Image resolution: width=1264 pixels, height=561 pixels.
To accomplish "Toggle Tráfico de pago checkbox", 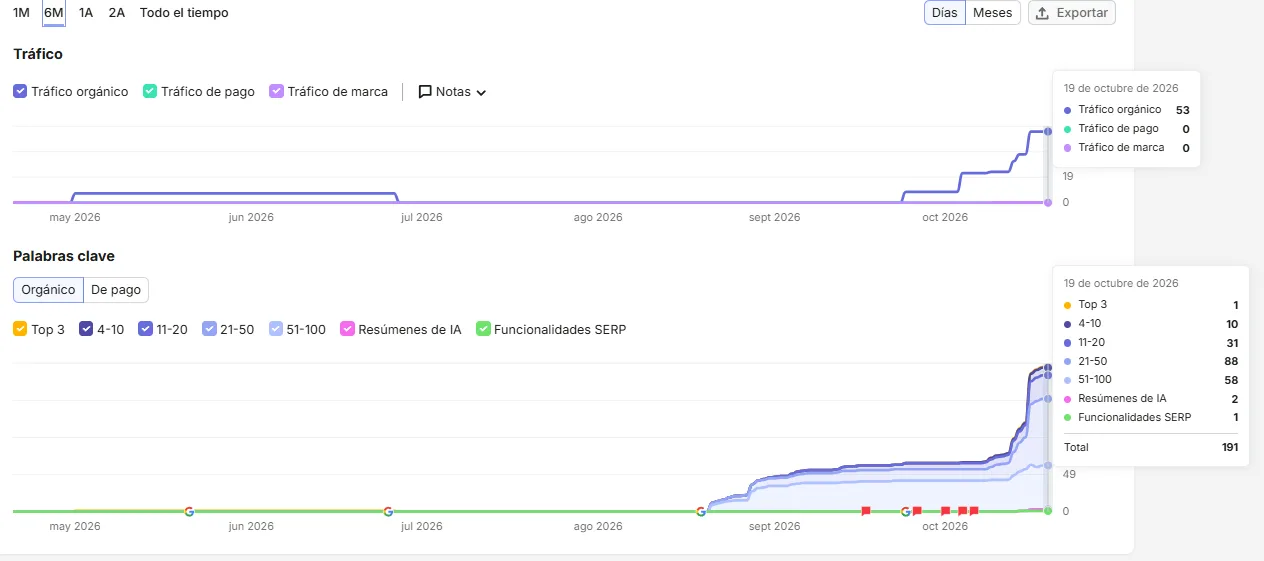I will tap(150, 91).
